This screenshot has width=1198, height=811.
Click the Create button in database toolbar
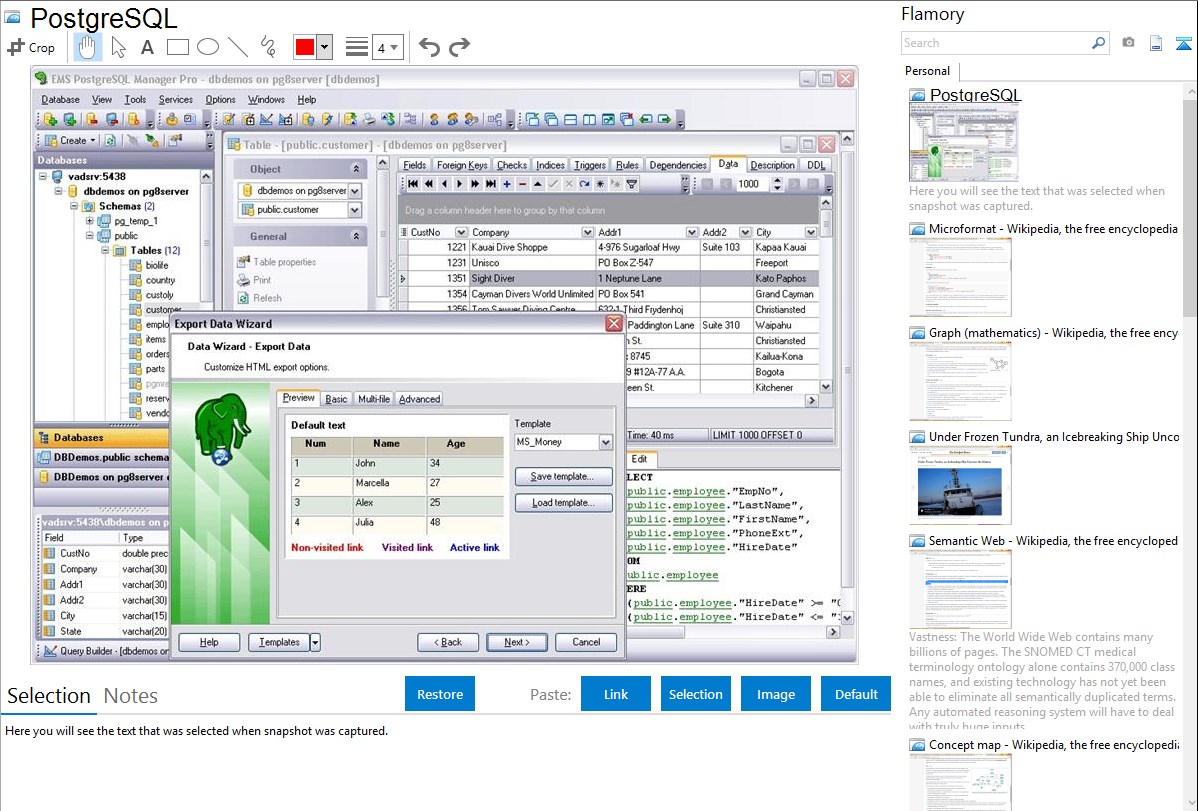pyautogui.click(x=70, y=141)
